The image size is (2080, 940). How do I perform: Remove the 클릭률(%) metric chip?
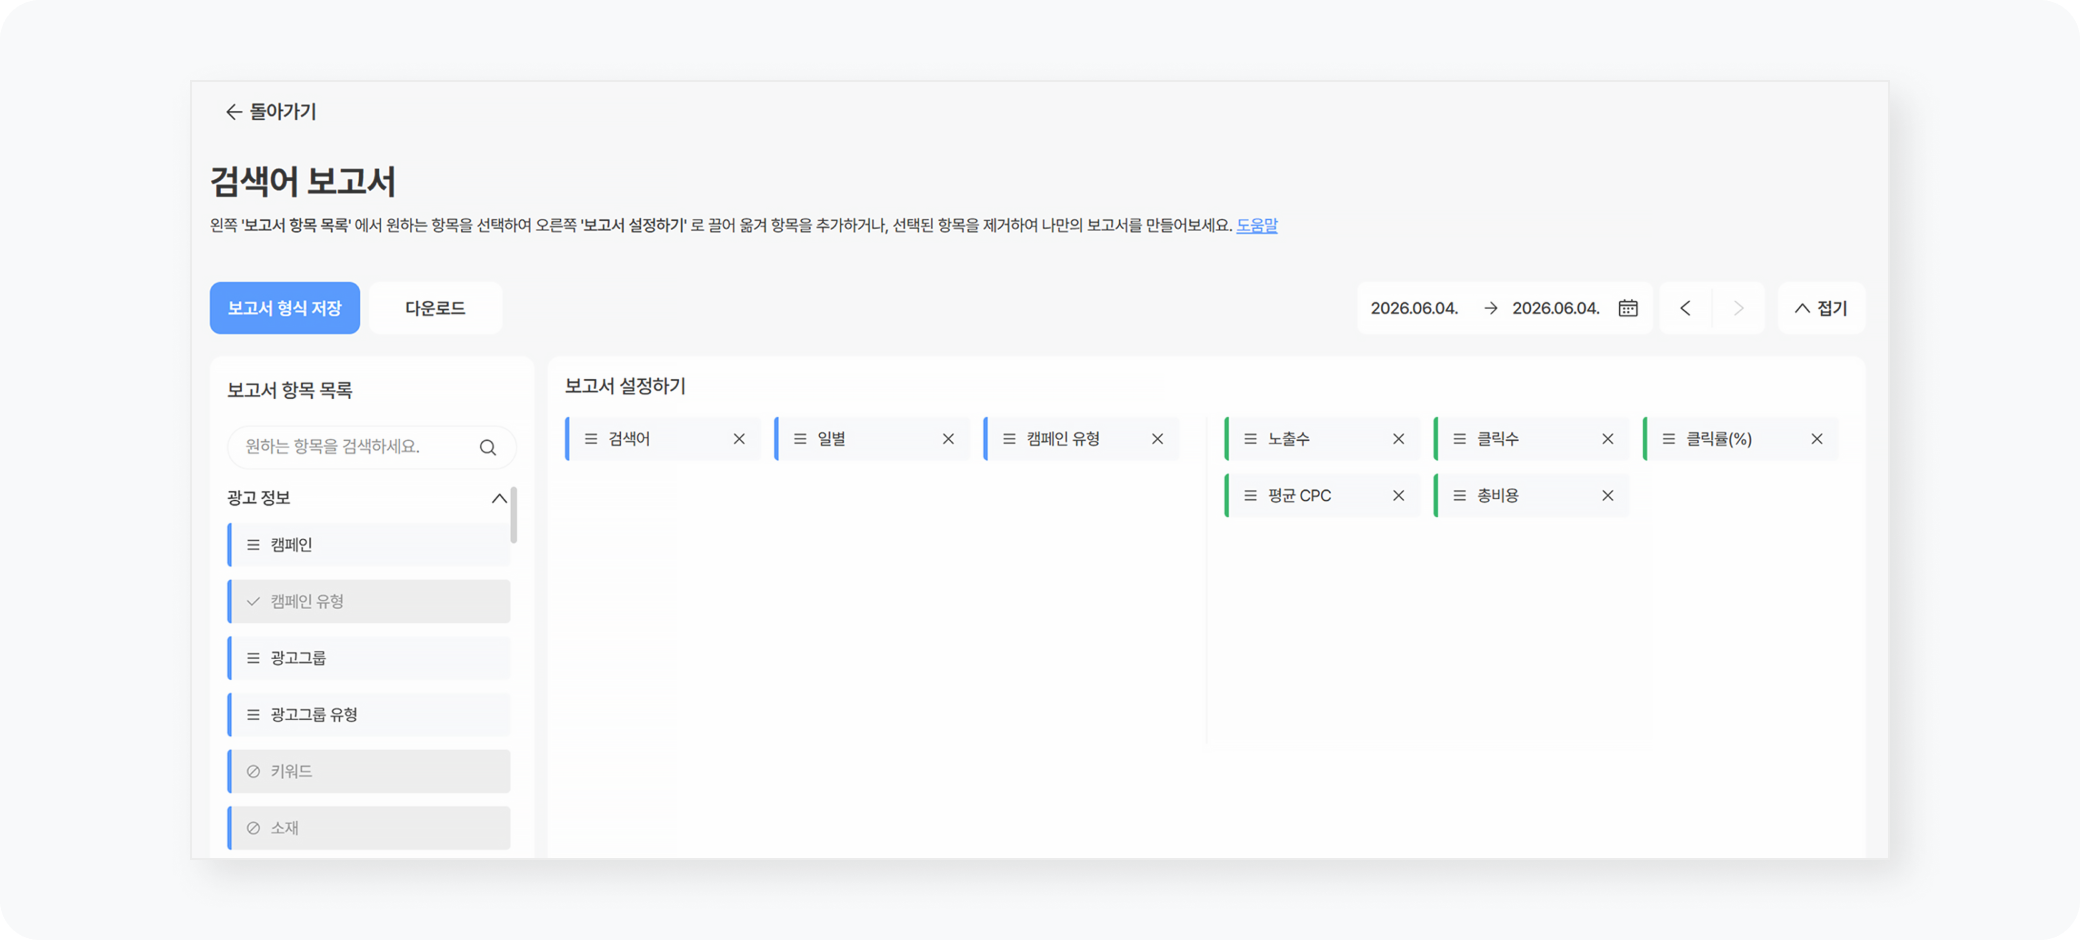(x=1817, y=439)
